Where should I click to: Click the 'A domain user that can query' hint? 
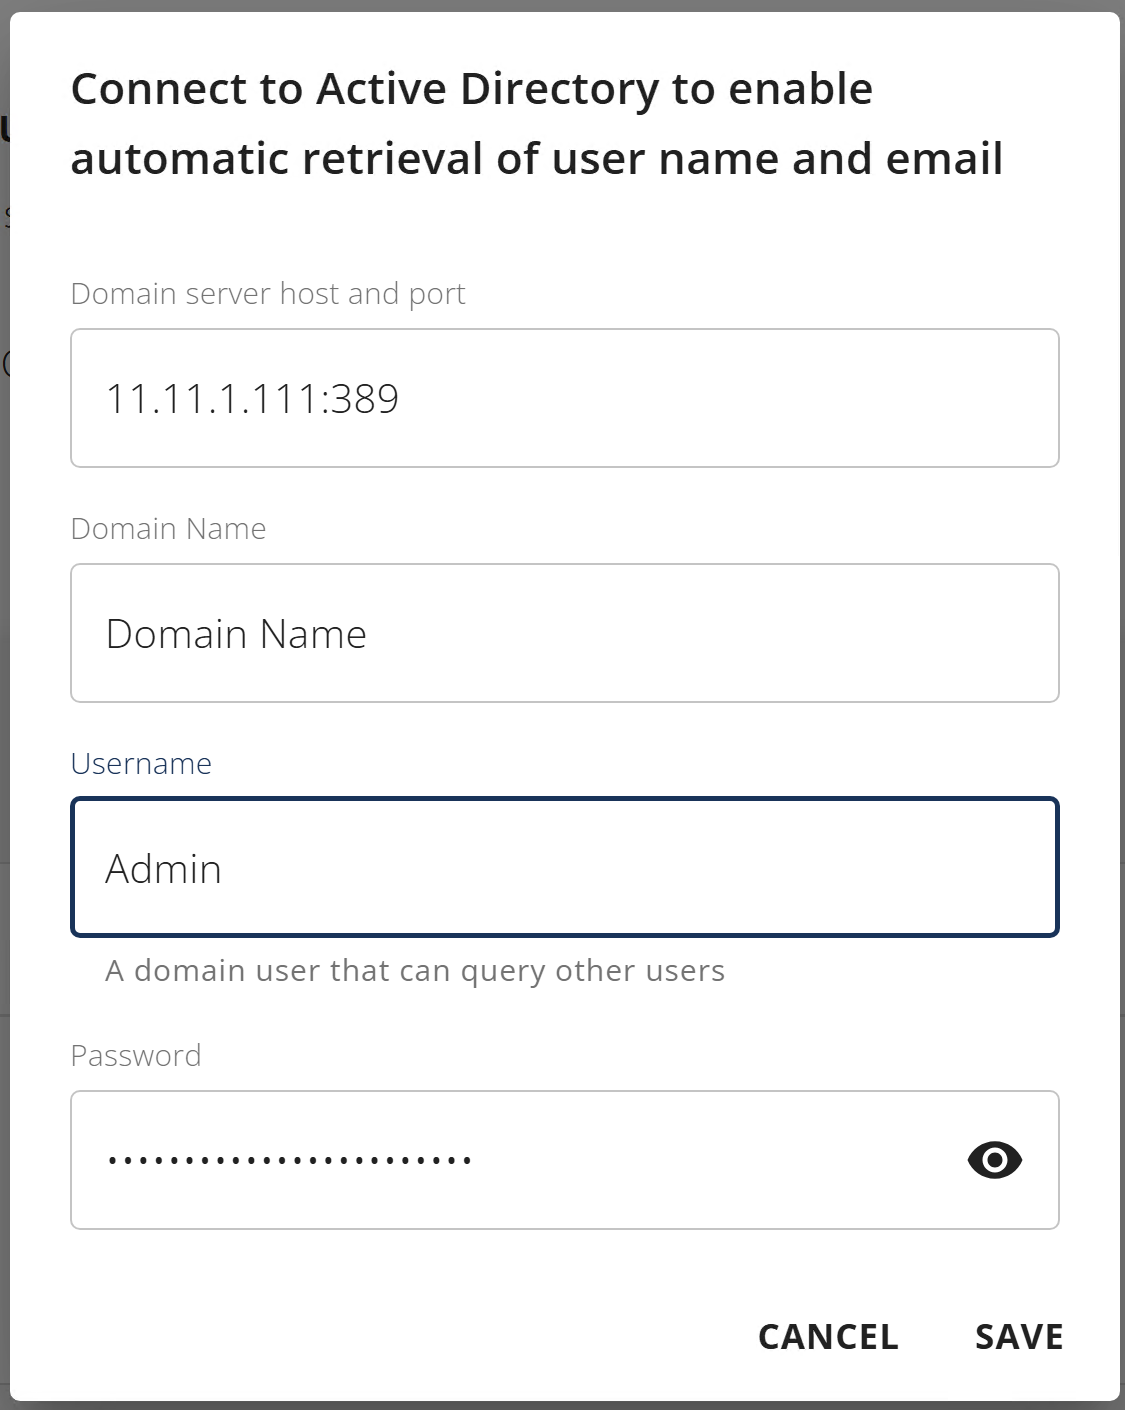(415, 971)
